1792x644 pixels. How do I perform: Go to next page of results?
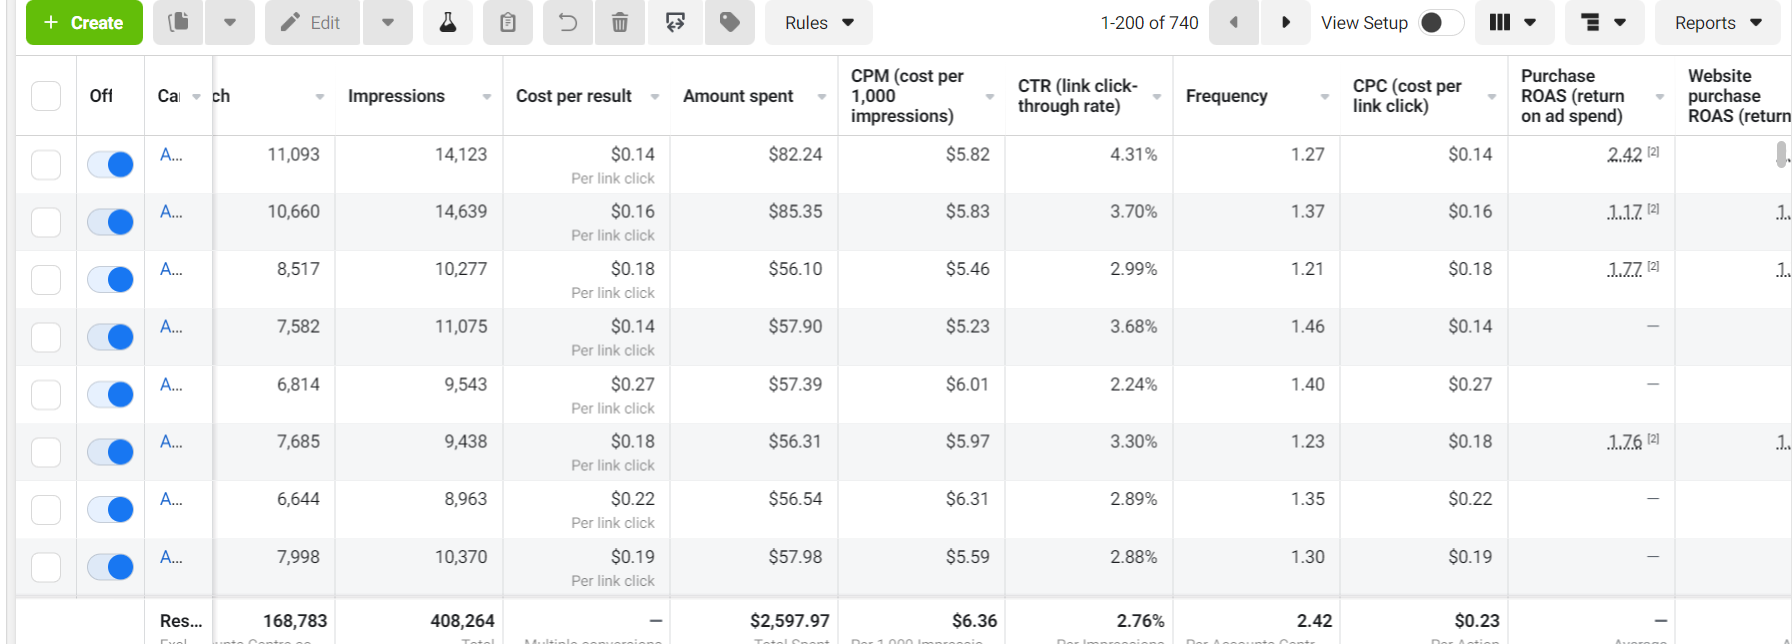point(1286,22)
